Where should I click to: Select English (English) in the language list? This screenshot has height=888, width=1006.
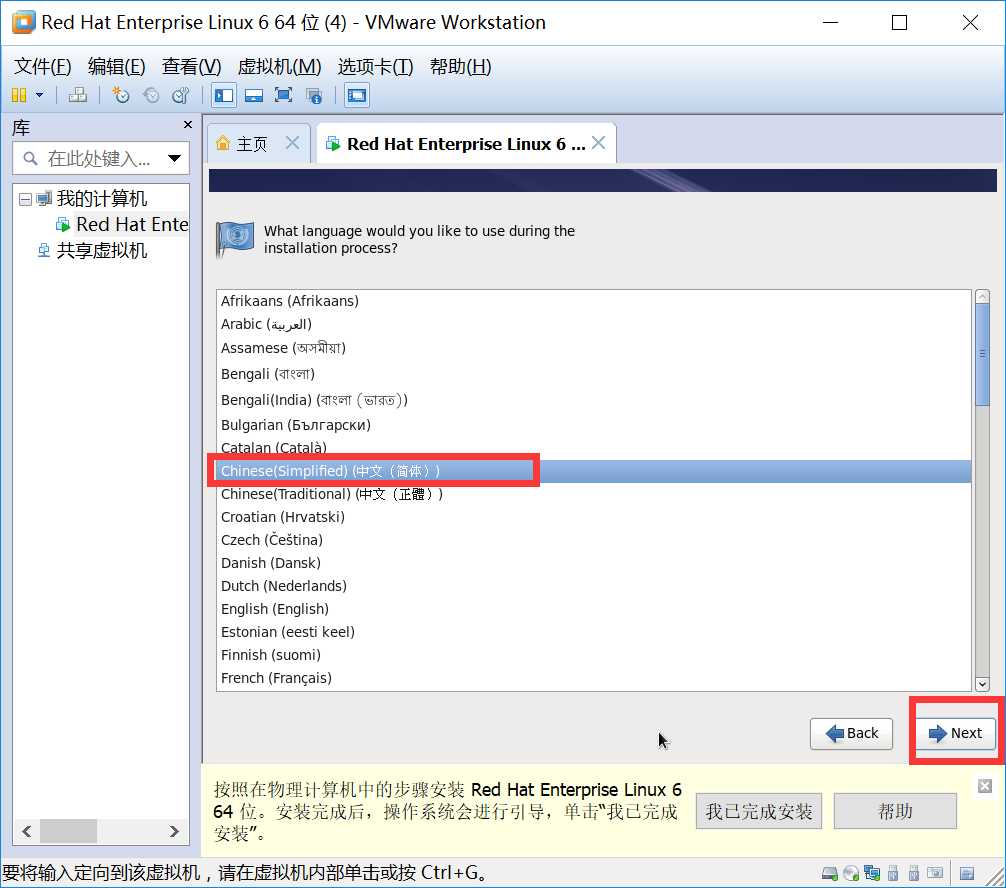click(x=593, y=609)
